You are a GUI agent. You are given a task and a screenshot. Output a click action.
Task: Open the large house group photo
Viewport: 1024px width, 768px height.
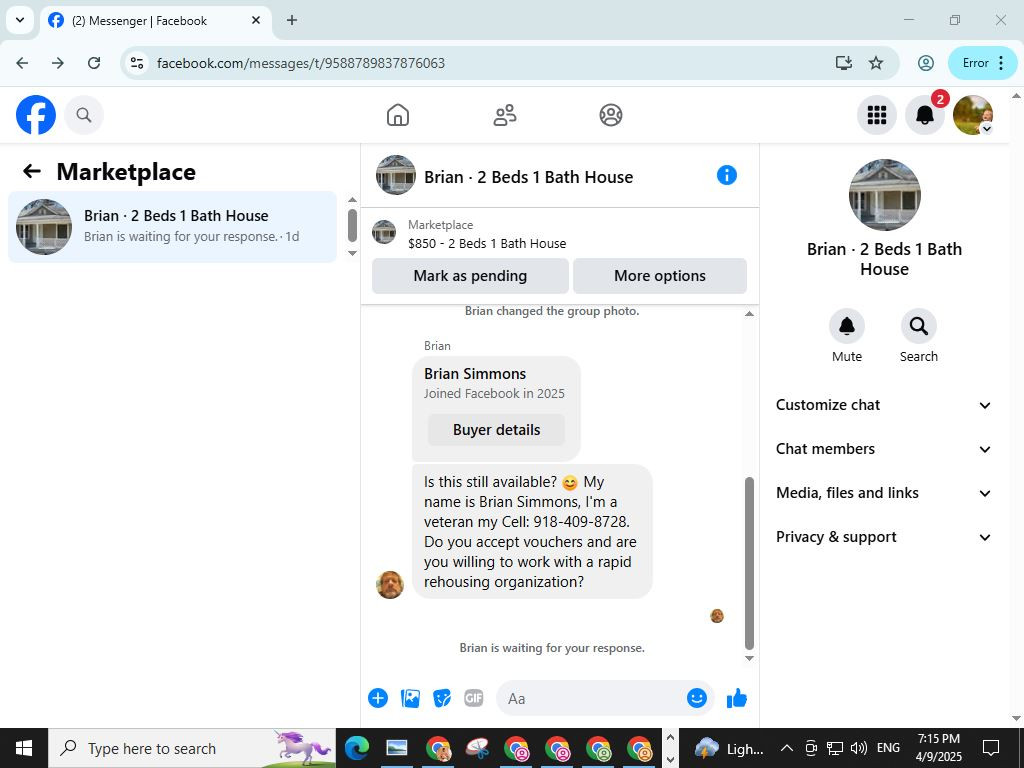pyautogui.click(x=884, y=195)
